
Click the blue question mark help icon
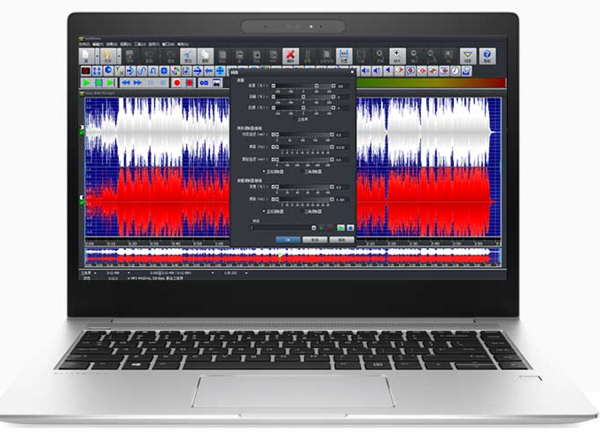[x=487, y=56]
